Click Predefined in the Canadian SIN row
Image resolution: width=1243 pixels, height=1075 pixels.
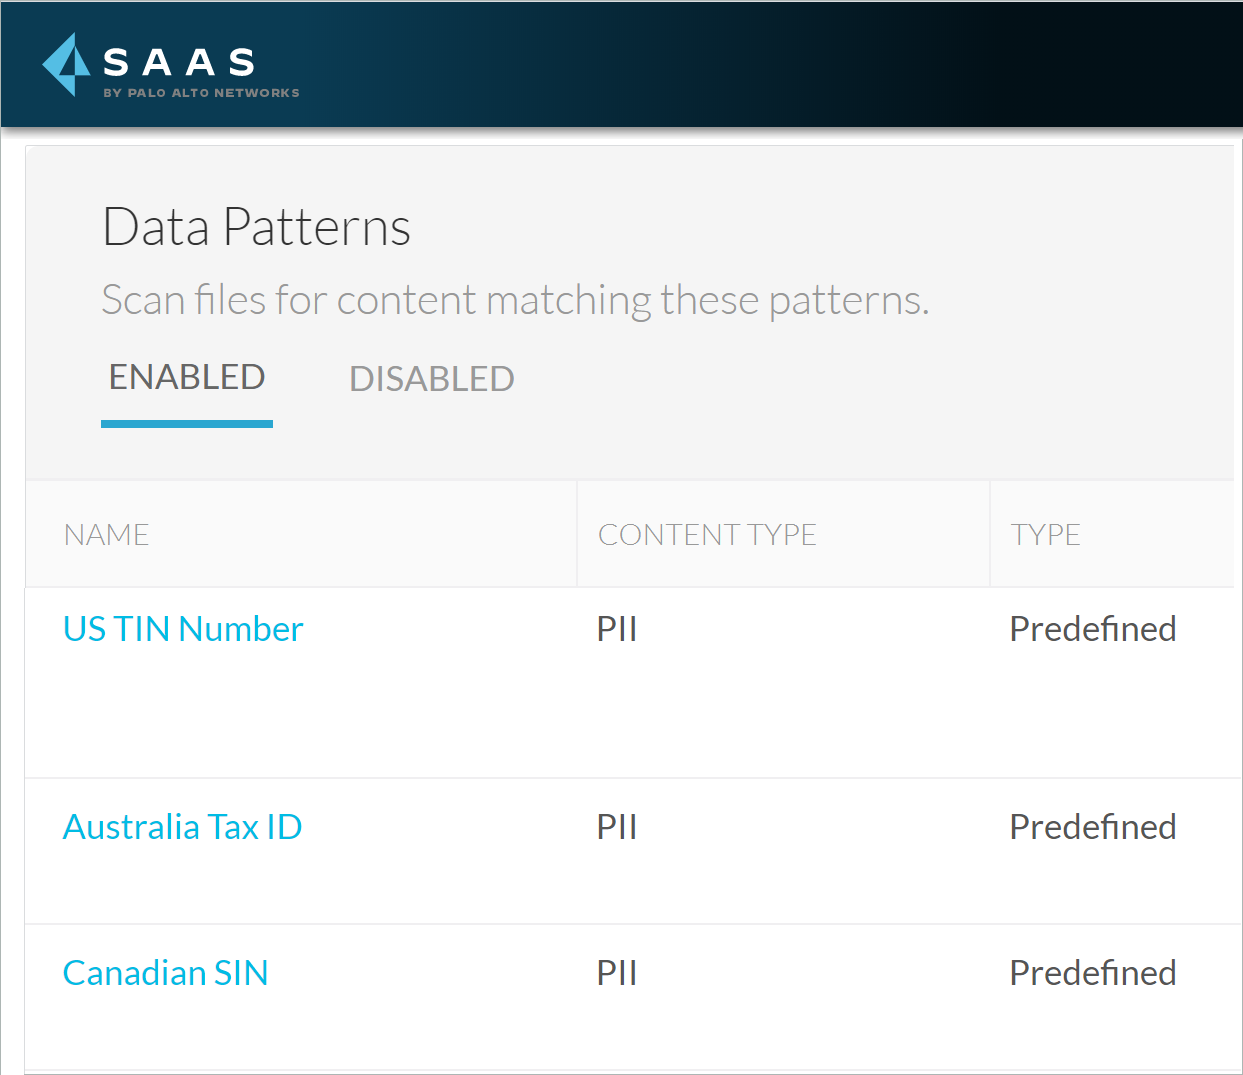pos(1092,973)
